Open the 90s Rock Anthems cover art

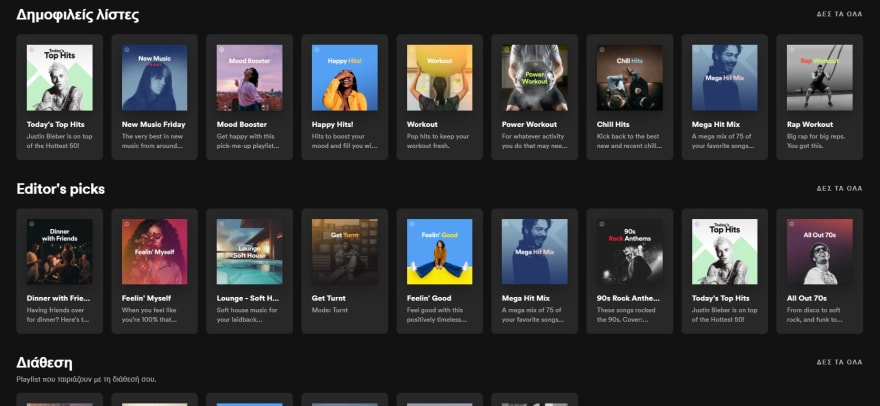(630, 252)
